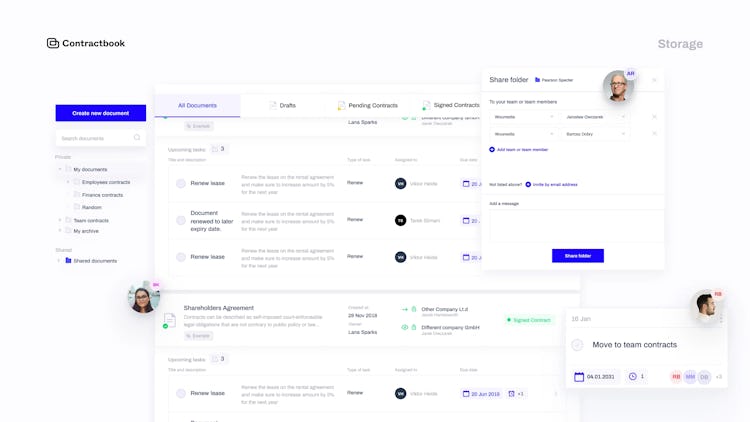Click the Signed Contracts tab document icon
The height and width of the screenshot is (422, 750).
click(x=426, y=105)
